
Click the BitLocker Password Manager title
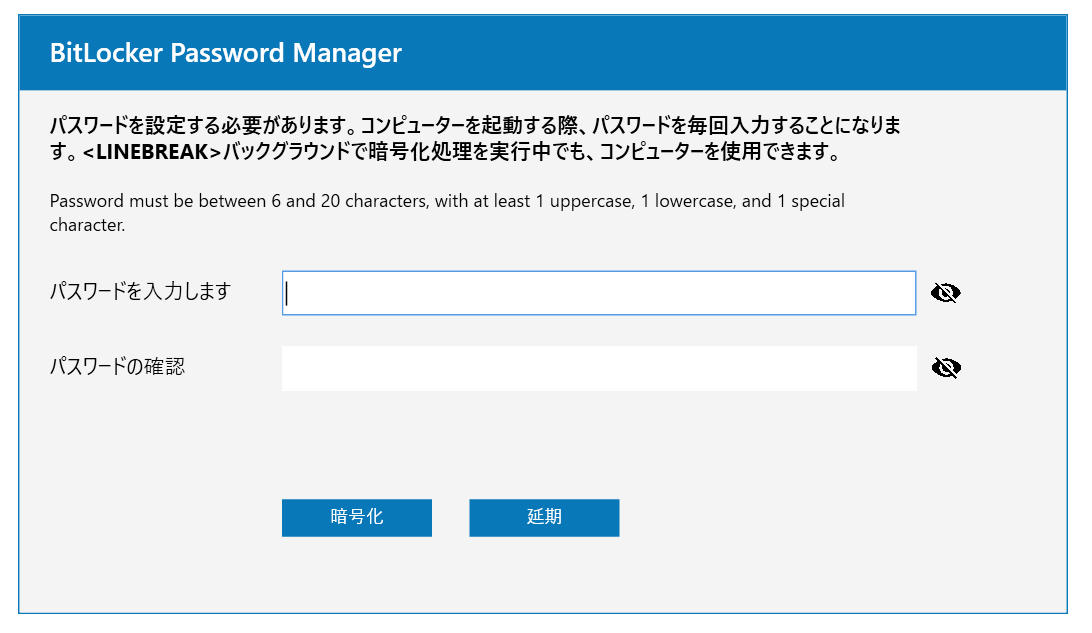tap(226, 53)
